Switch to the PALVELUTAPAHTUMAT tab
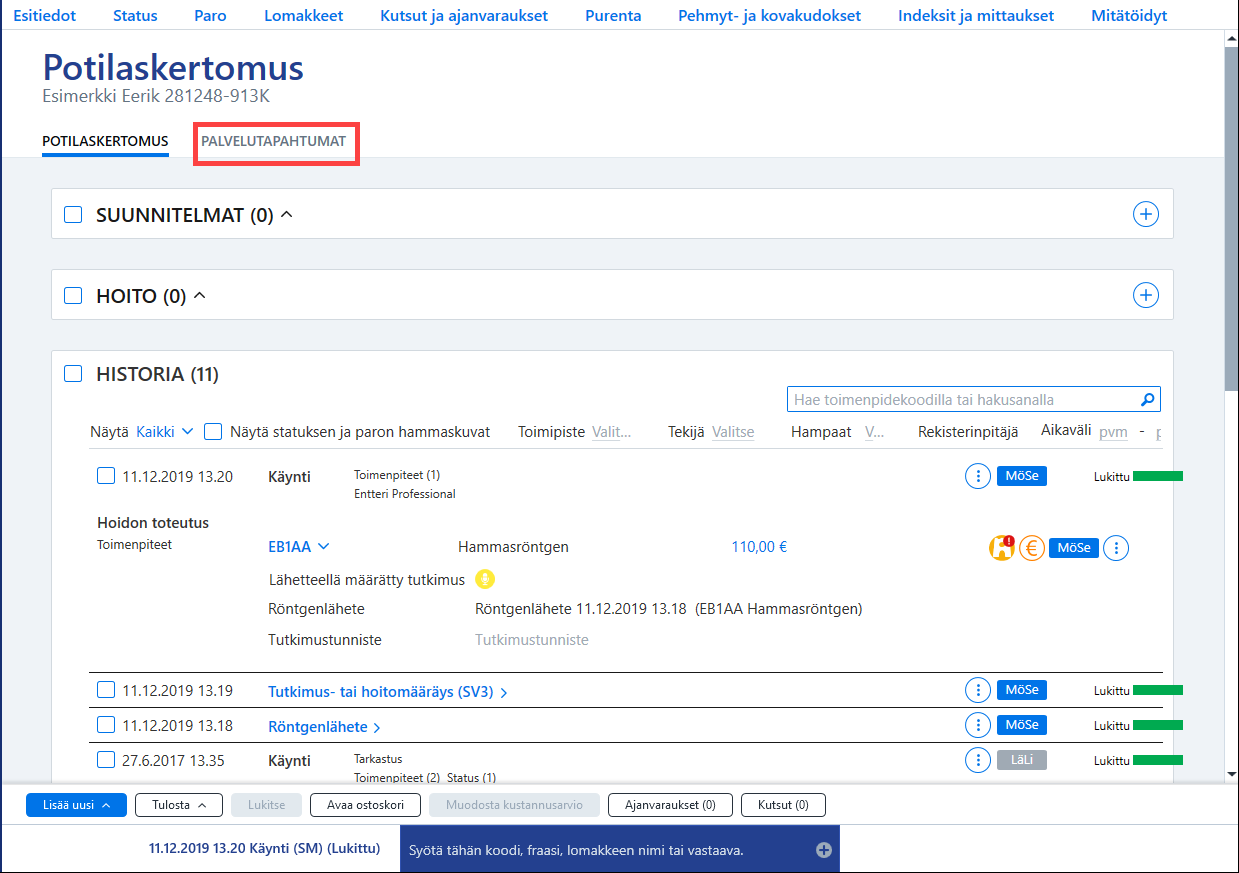 click(274, 141)
